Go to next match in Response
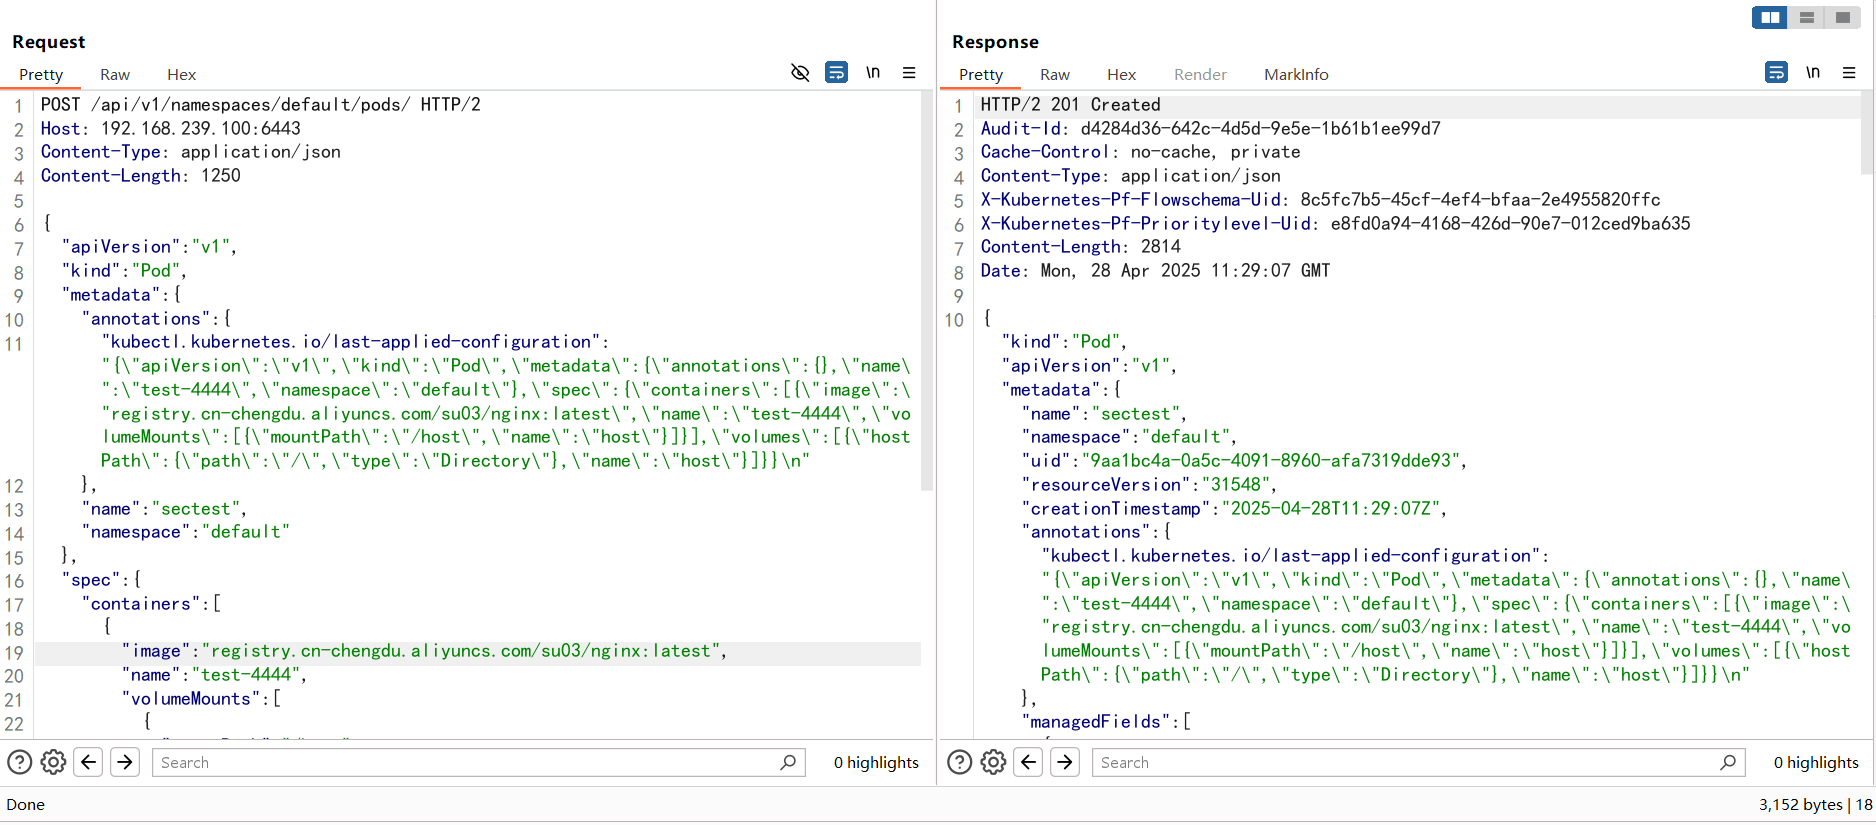This screenshot has height=825, width=1876. (1065, 762)
